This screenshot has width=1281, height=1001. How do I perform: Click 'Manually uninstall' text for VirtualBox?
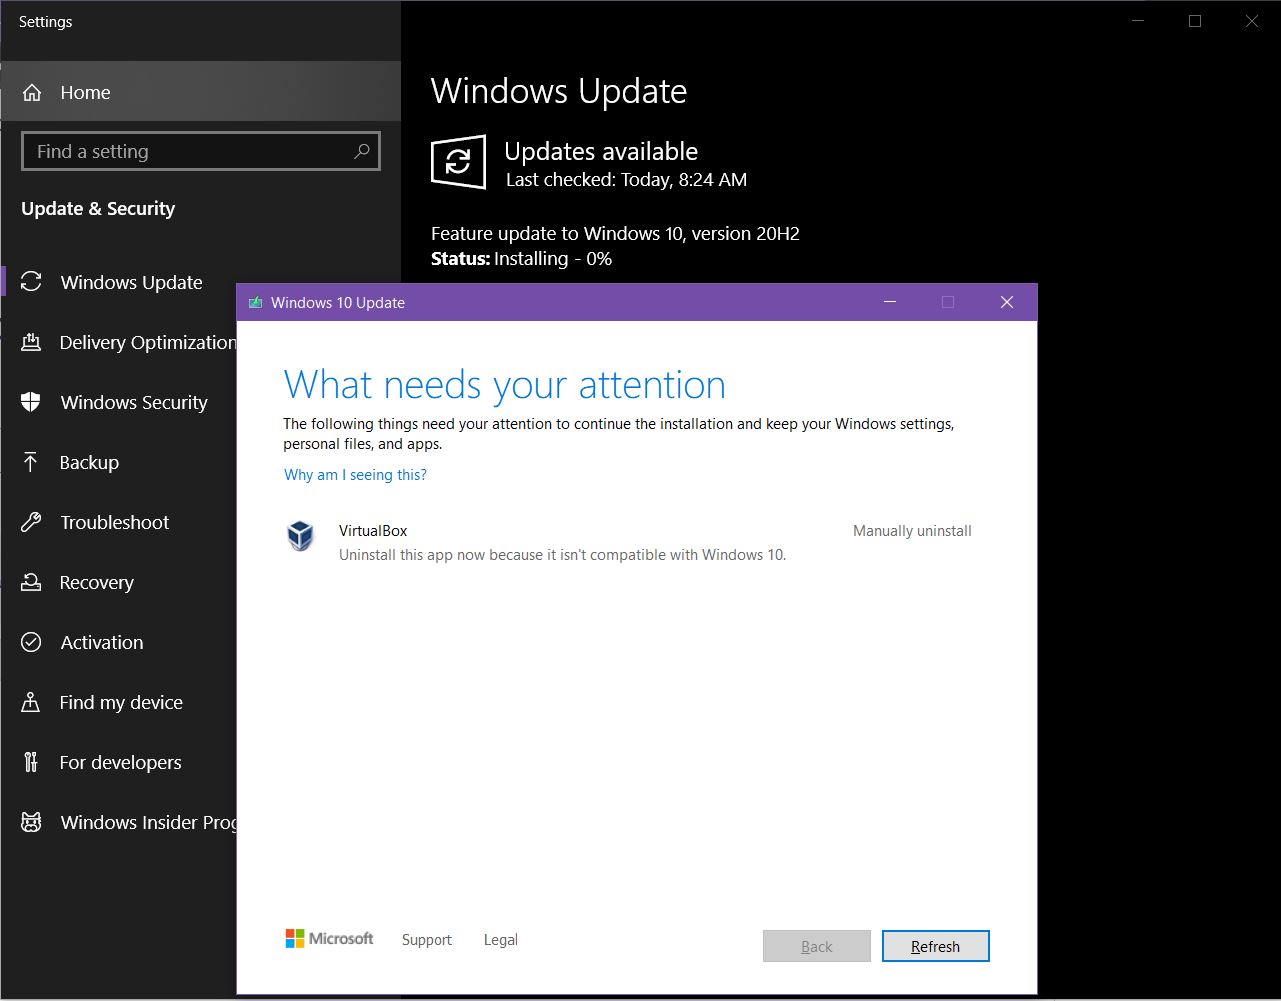point(912,531)
